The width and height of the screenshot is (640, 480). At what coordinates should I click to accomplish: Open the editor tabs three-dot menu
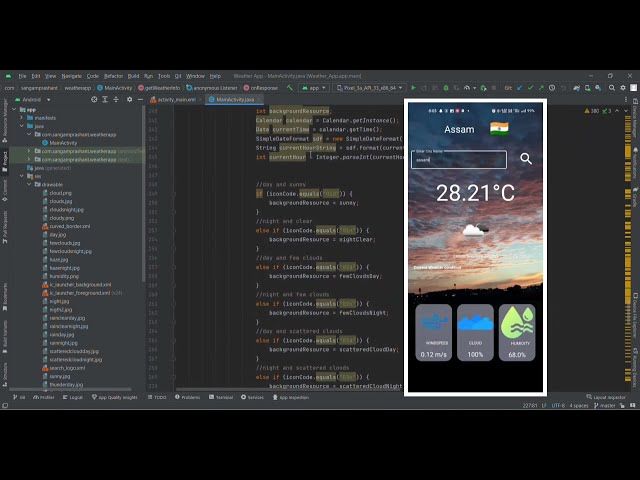[626, 99]
